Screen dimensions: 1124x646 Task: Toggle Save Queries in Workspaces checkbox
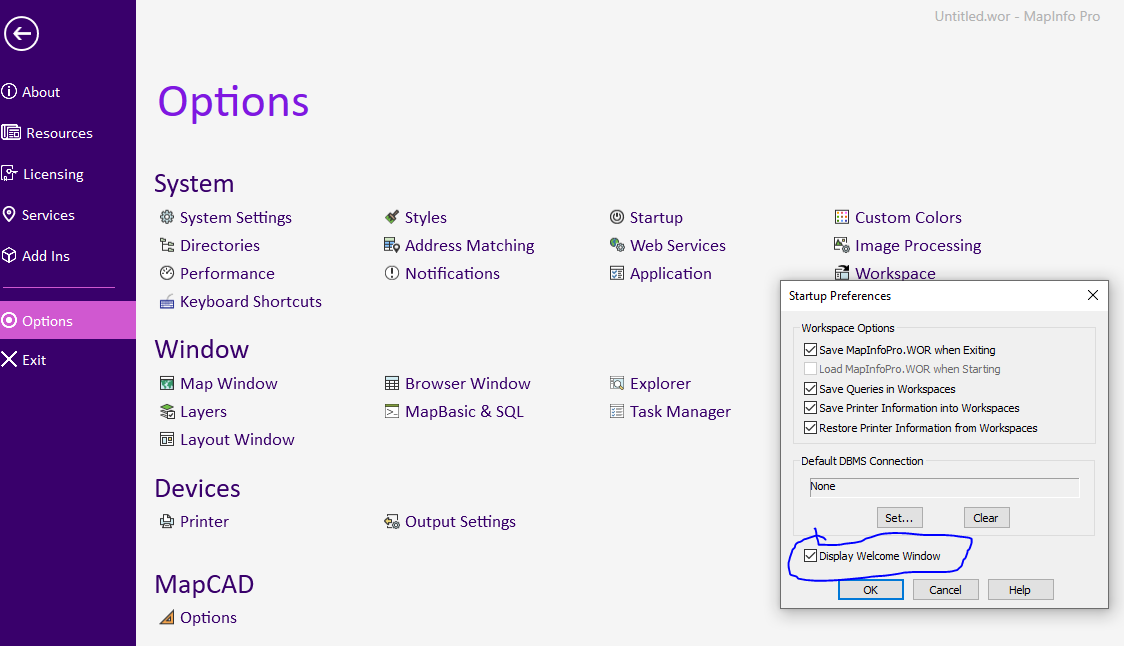click(x=810, y=389)
